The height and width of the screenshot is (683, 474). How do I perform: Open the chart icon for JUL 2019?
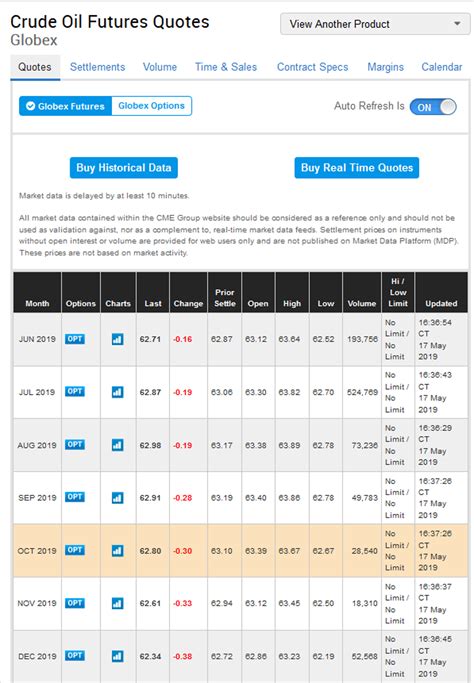click(117, 392)
